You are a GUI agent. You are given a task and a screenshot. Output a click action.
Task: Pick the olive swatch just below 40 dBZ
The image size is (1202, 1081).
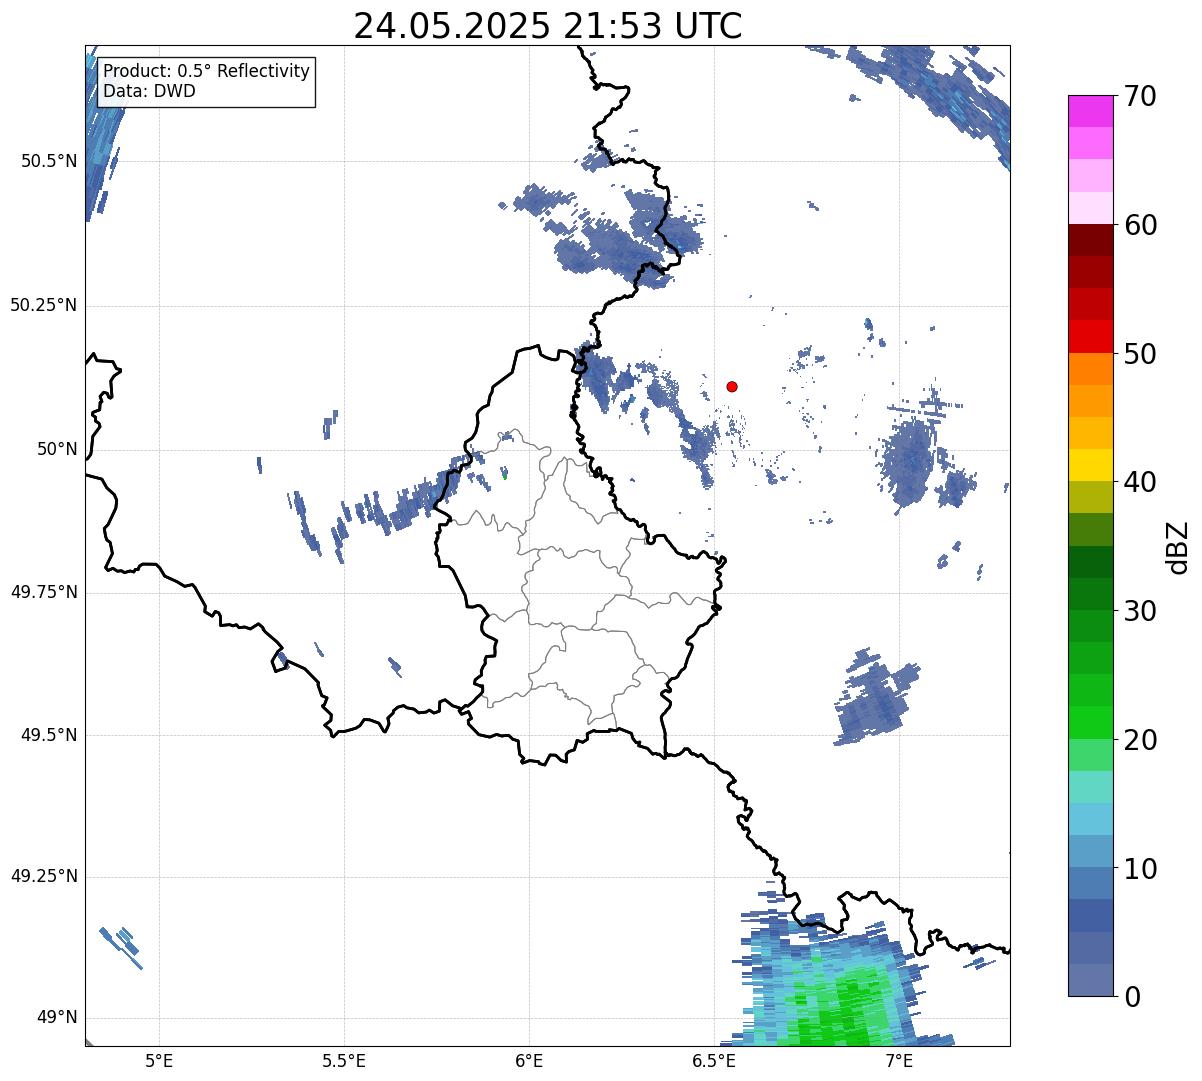[x=1091, y=498]
